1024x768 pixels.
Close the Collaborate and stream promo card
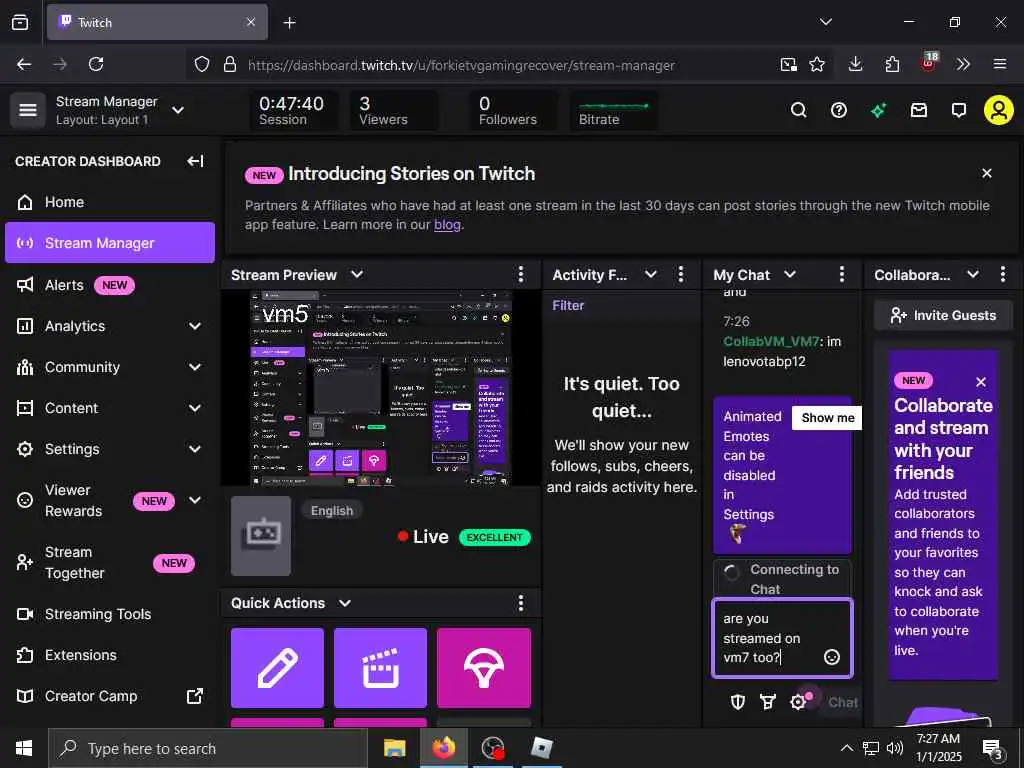tap(980, 381)
